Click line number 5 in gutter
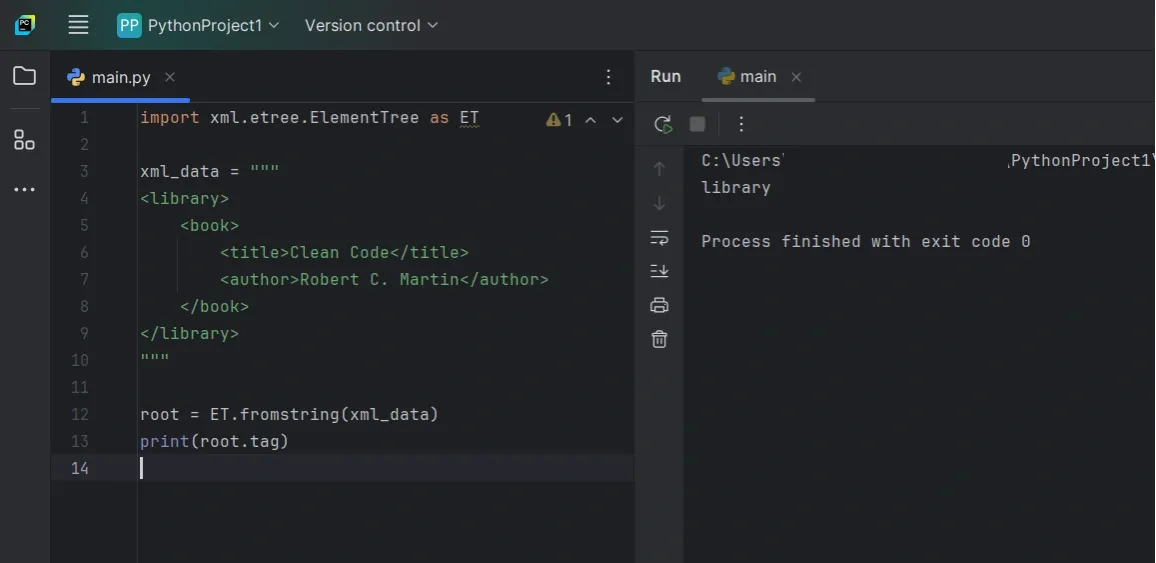This screenshot has height=563, width=1156. (84, 225)
